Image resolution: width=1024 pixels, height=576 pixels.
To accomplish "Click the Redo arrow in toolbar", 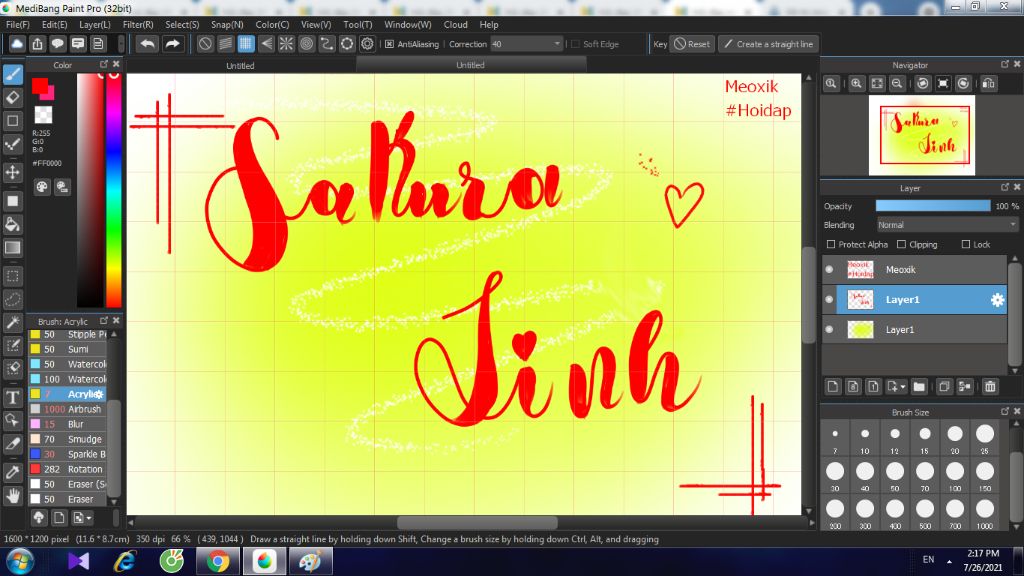I will click(172, 44).
